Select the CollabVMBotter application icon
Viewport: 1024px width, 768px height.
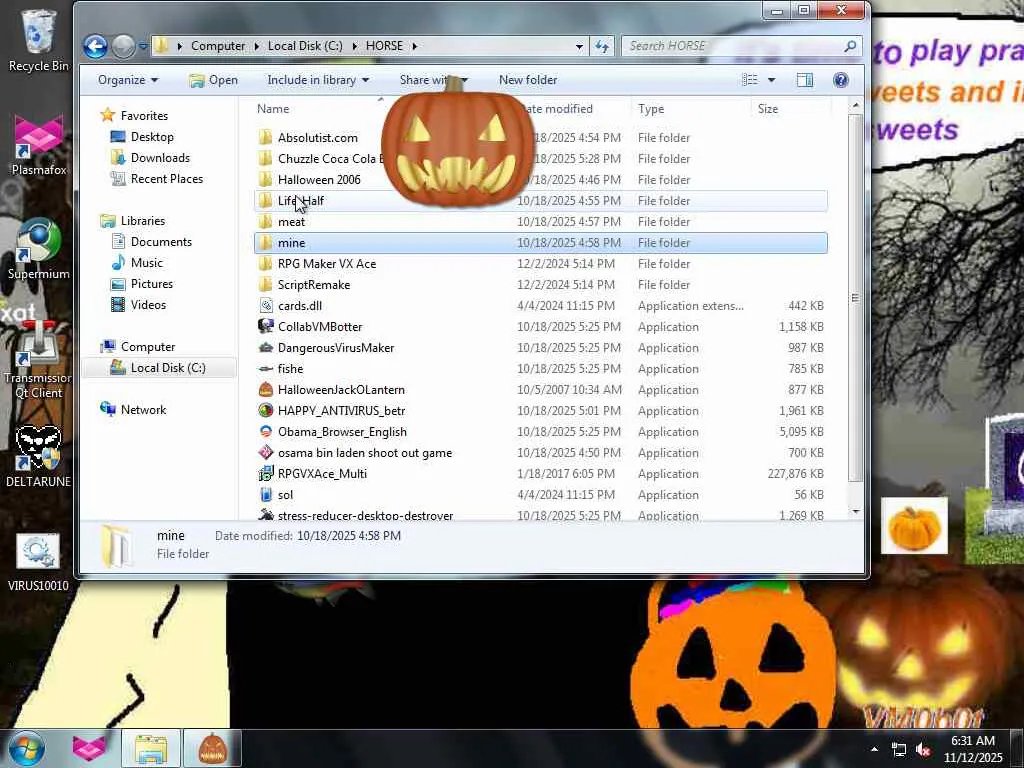(266, 327)
